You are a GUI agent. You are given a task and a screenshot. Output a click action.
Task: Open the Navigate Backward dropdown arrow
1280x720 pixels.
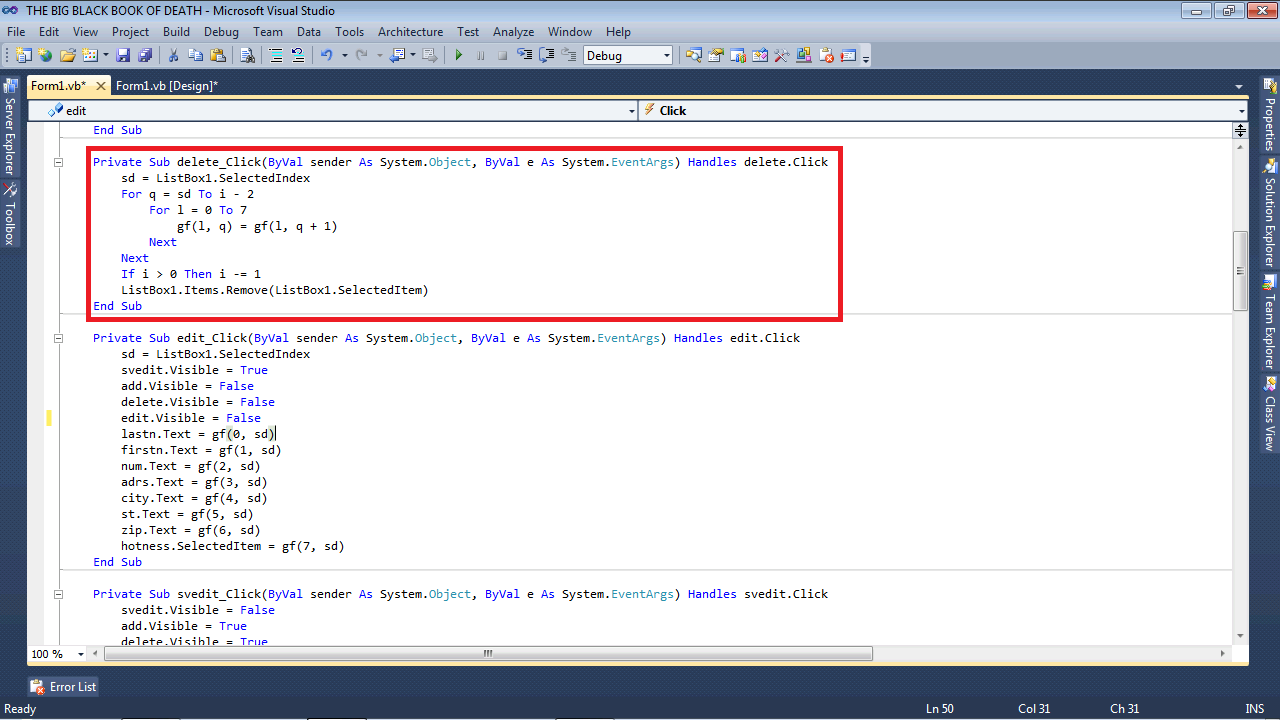pos(412,55)
